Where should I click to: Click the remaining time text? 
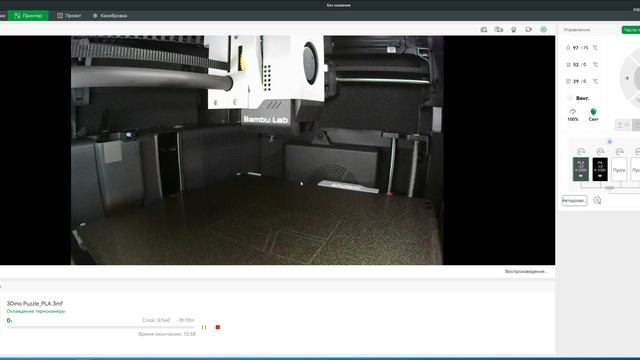coord(185,320)
